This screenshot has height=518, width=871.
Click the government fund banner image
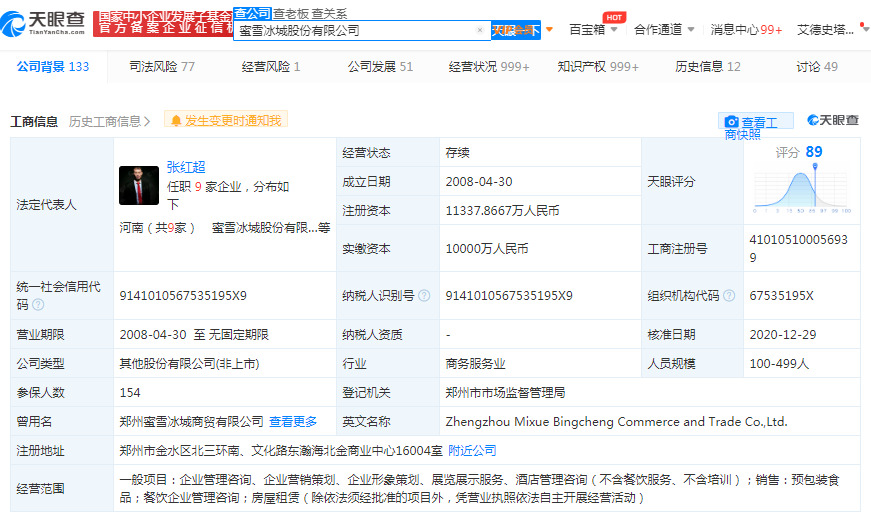tap(163, 24)
